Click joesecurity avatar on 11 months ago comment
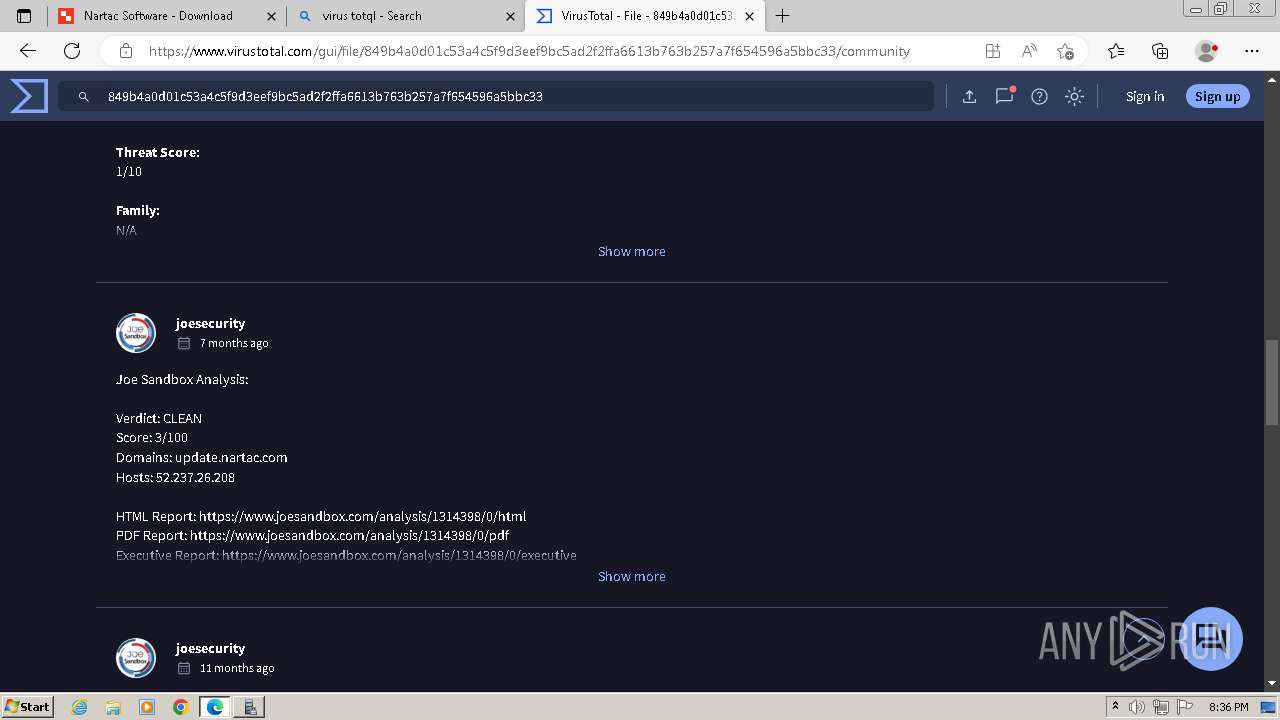The height and width of the screenshot is (720, 1280). 136,658
